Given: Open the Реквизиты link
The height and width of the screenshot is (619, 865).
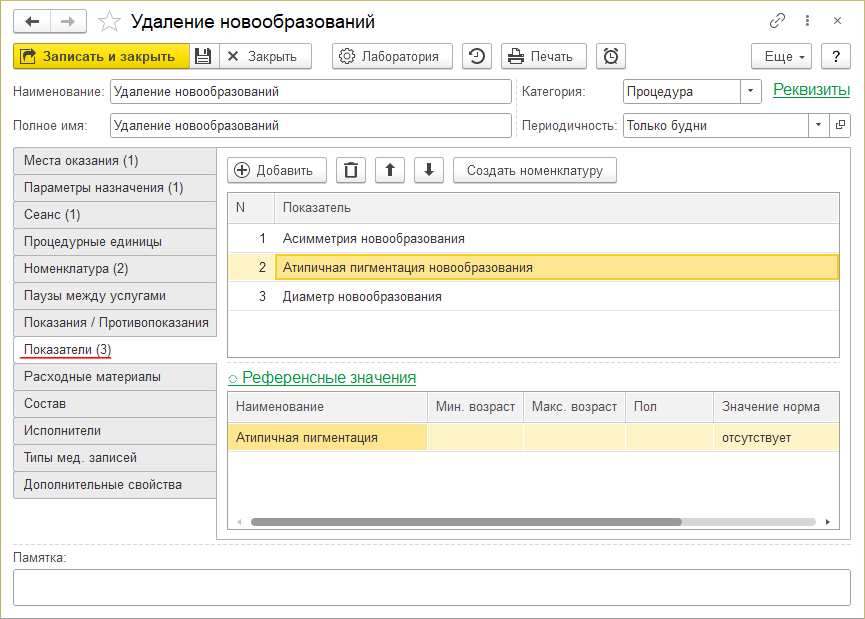Looking at the screenshot, I should [x=811, y=90].
